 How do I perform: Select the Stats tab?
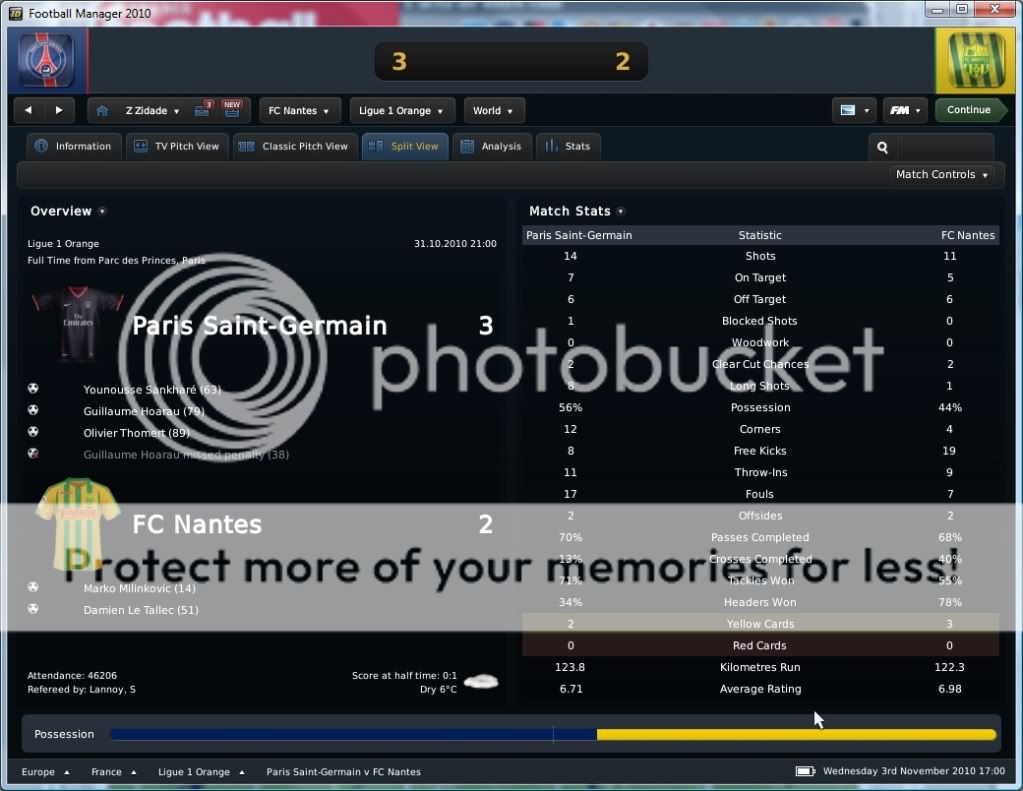pyautogui.click(x=567, y=146)
